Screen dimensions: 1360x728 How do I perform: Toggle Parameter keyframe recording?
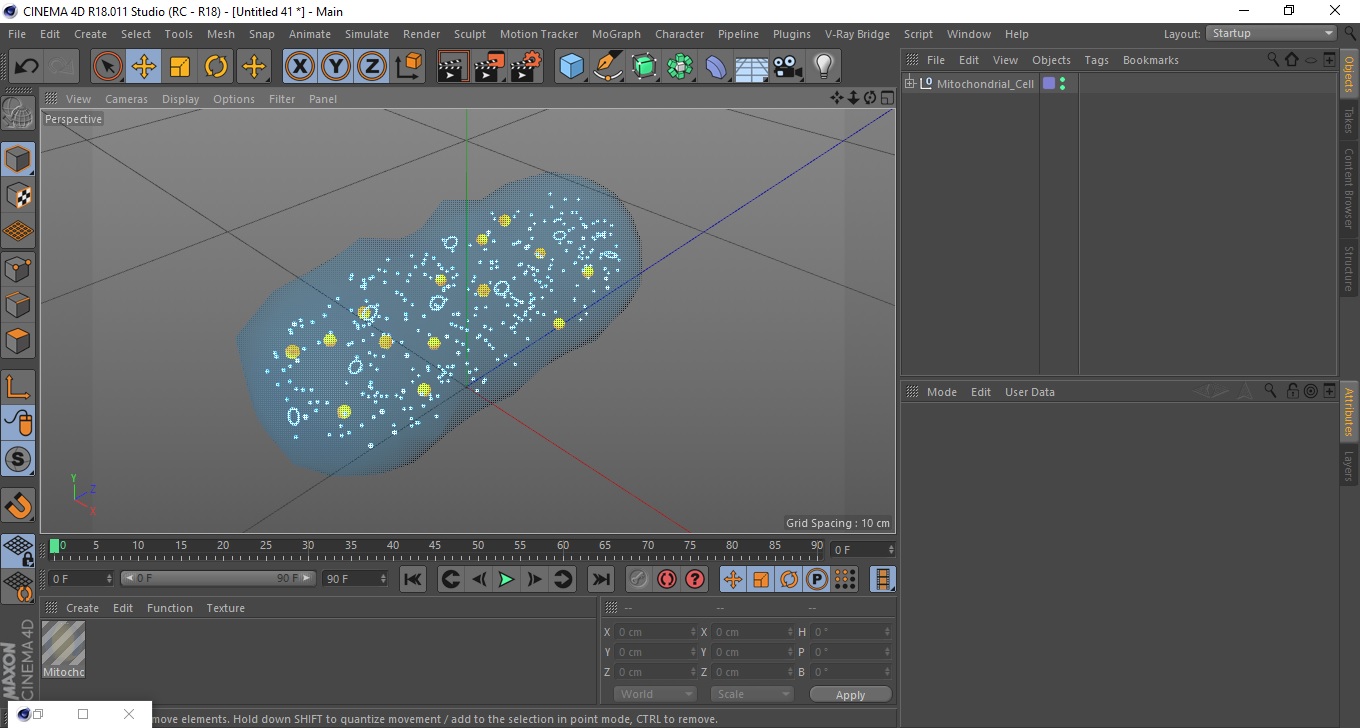817,579
